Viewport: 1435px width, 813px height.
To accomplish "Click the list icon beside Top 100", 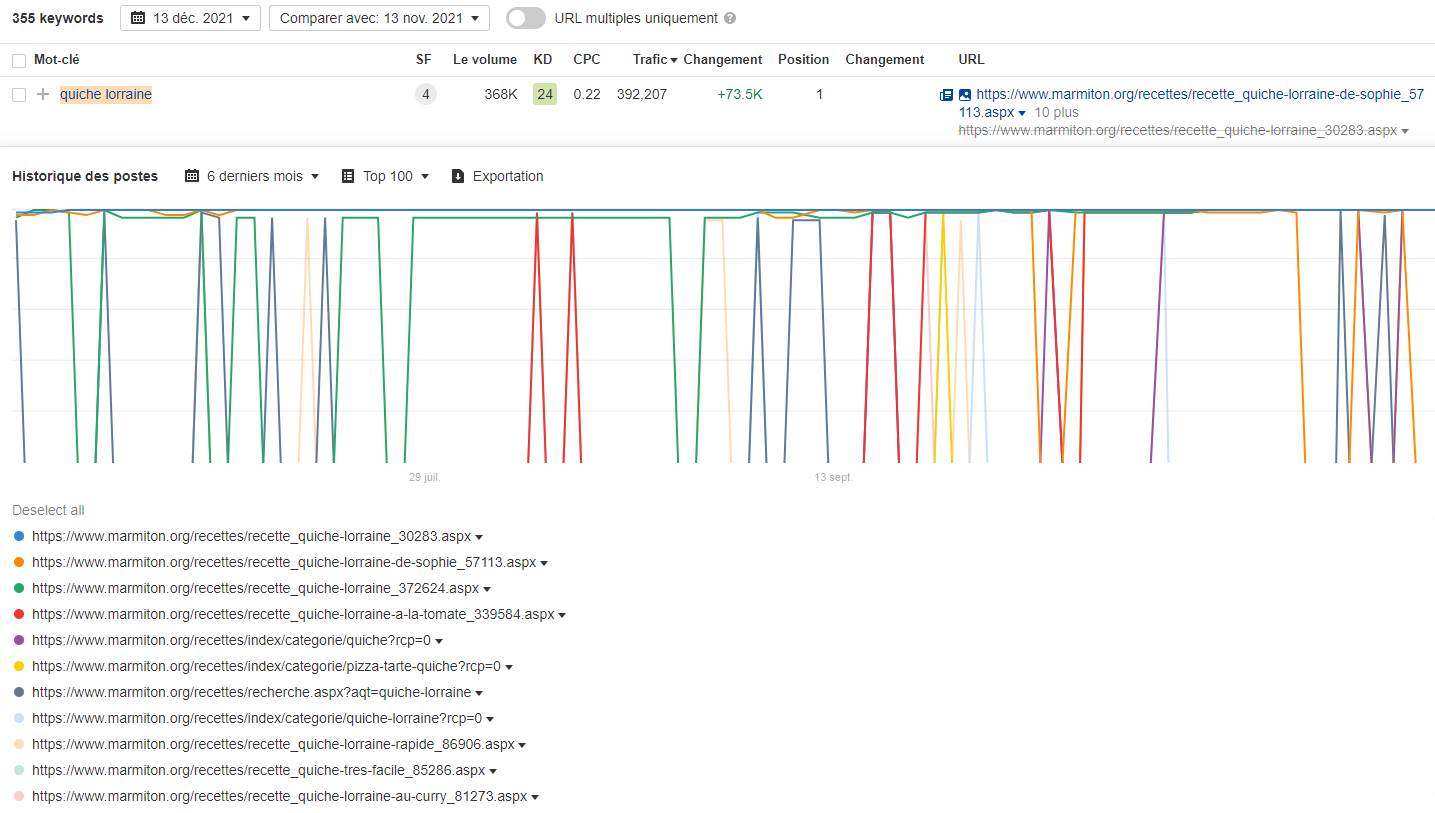I will 348,176.
